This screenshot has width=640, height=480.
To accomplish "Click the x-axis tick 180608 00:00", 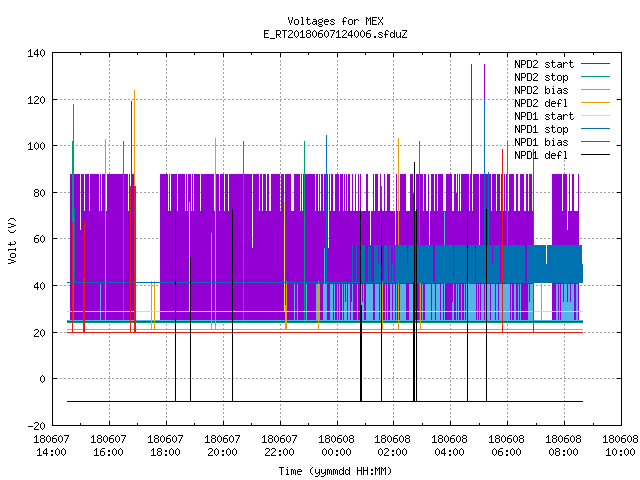I will pyautogui.click(x=336, y=446).
